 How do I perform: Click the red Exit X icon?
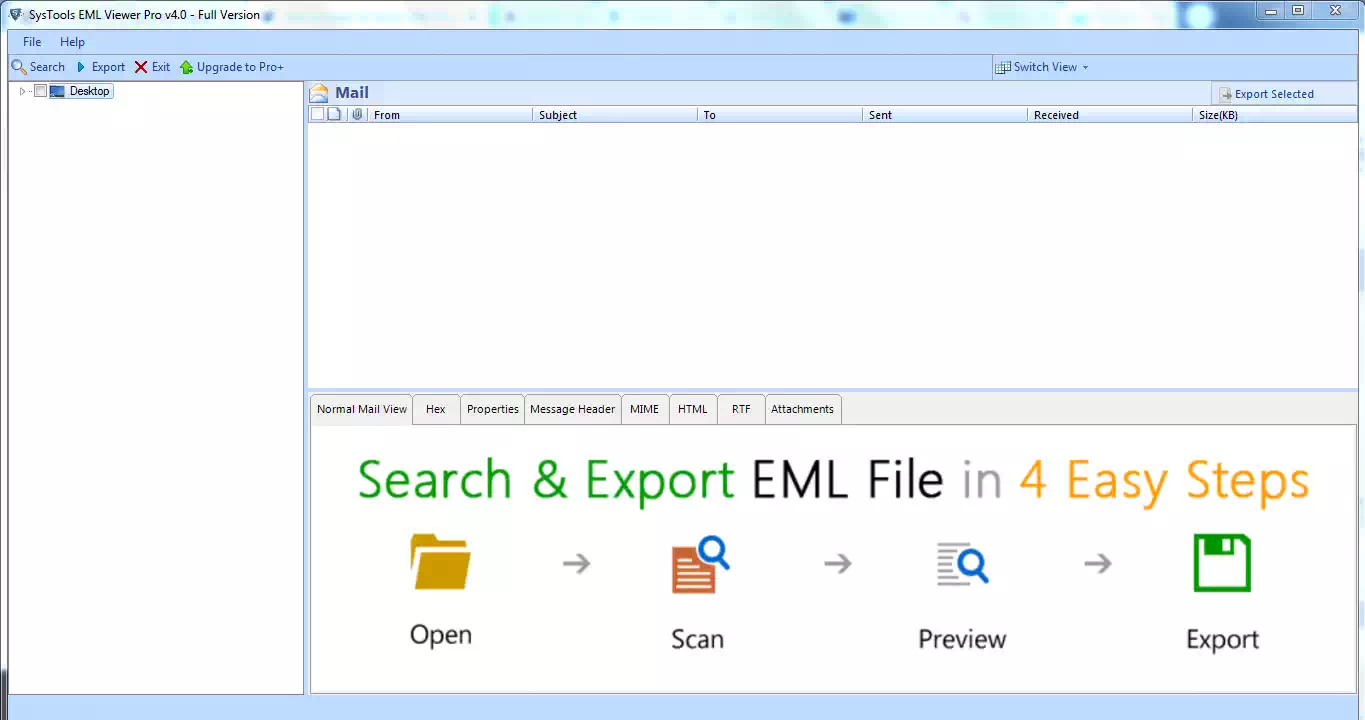click(x=141, y=67)
